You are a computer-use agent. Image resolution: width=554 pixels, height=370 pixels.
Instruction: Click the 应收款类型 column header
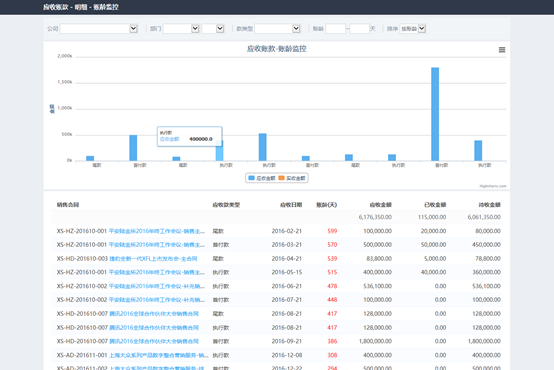(226, 205)
